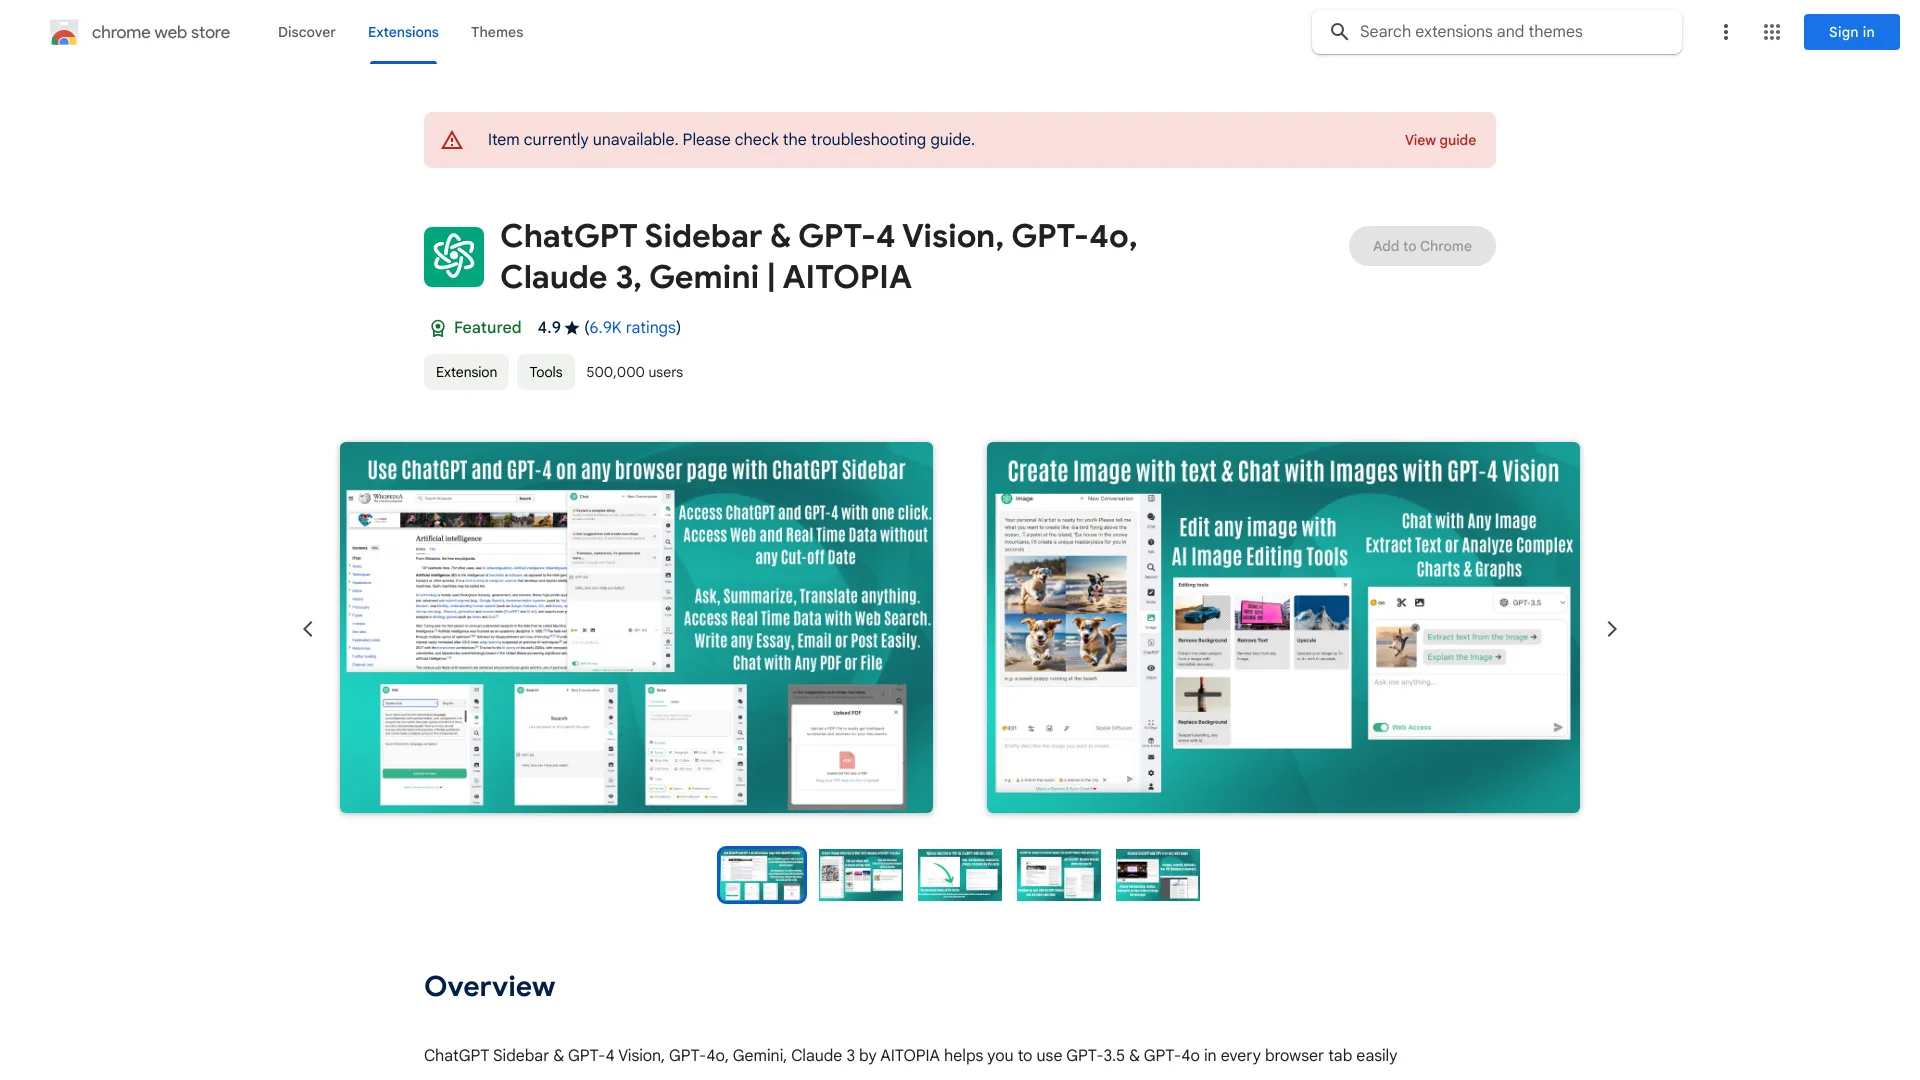Click the left carousel arrow button
Screen dimensions: 1920x1080
click(306, 628)
